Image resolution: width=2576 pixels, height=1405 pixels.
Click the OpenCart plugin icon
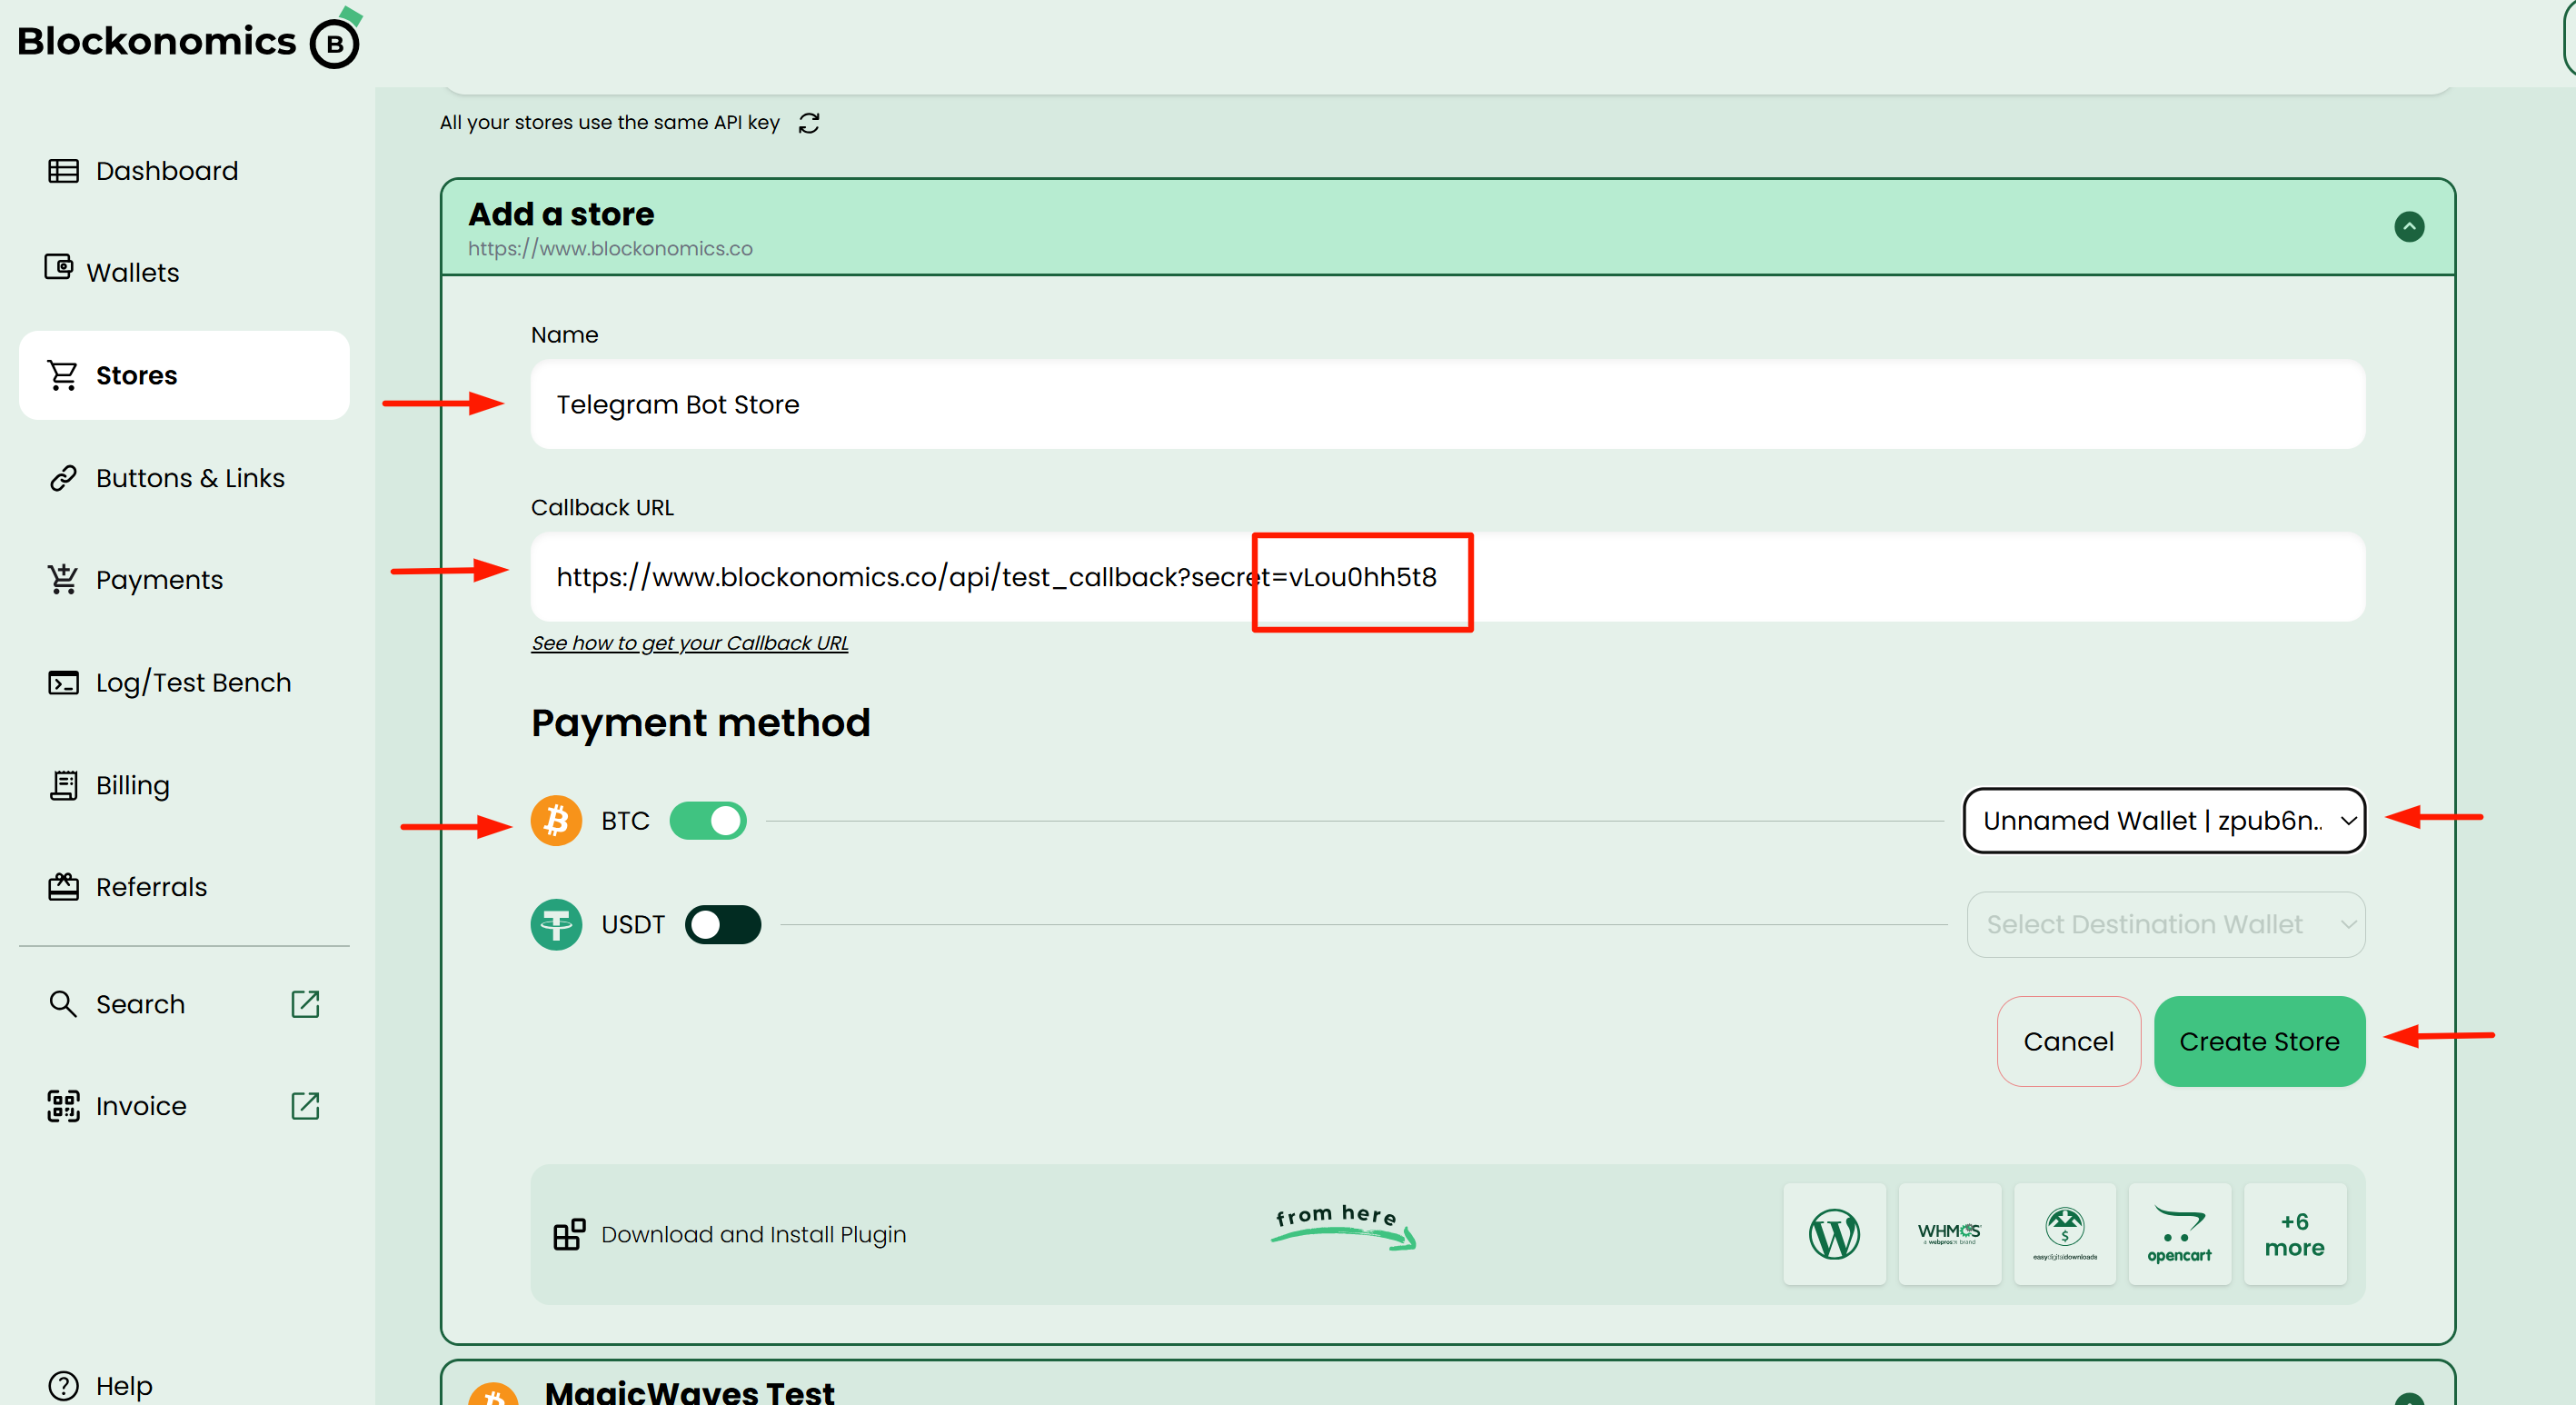point(2179,1234)
